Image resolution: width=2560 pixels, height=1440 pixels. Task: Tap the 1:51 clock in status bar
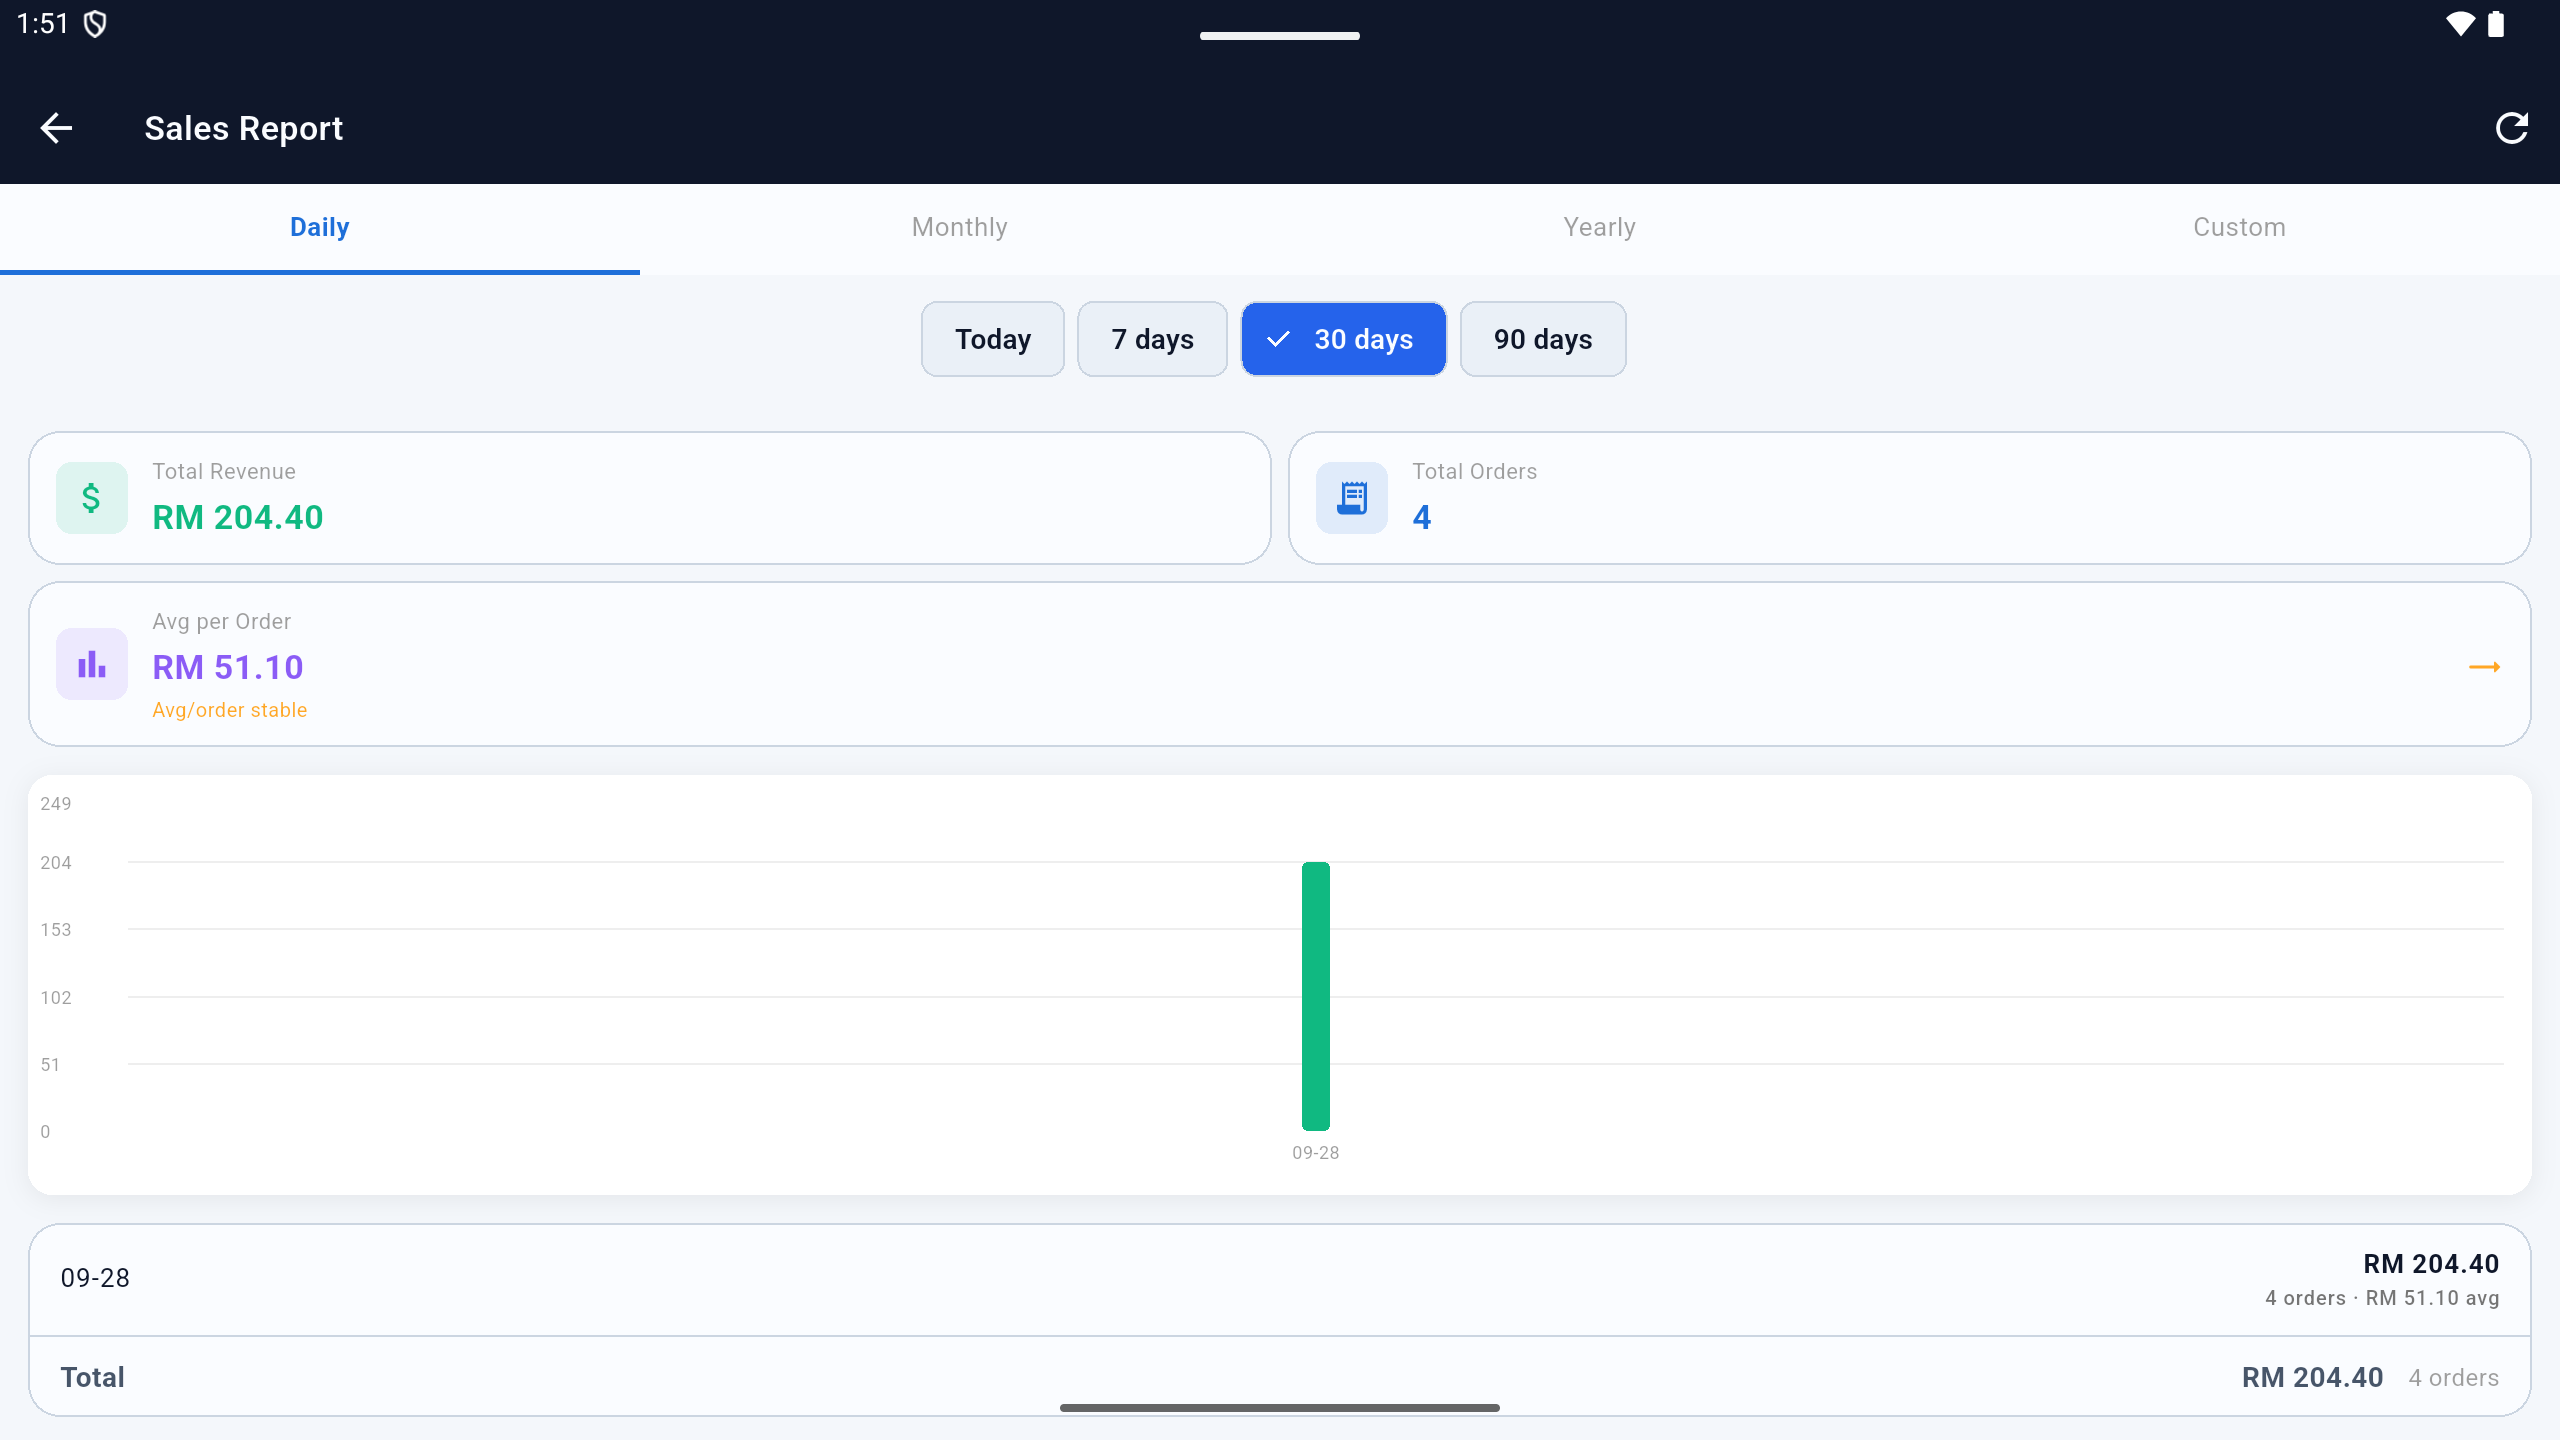pos(43,24)
